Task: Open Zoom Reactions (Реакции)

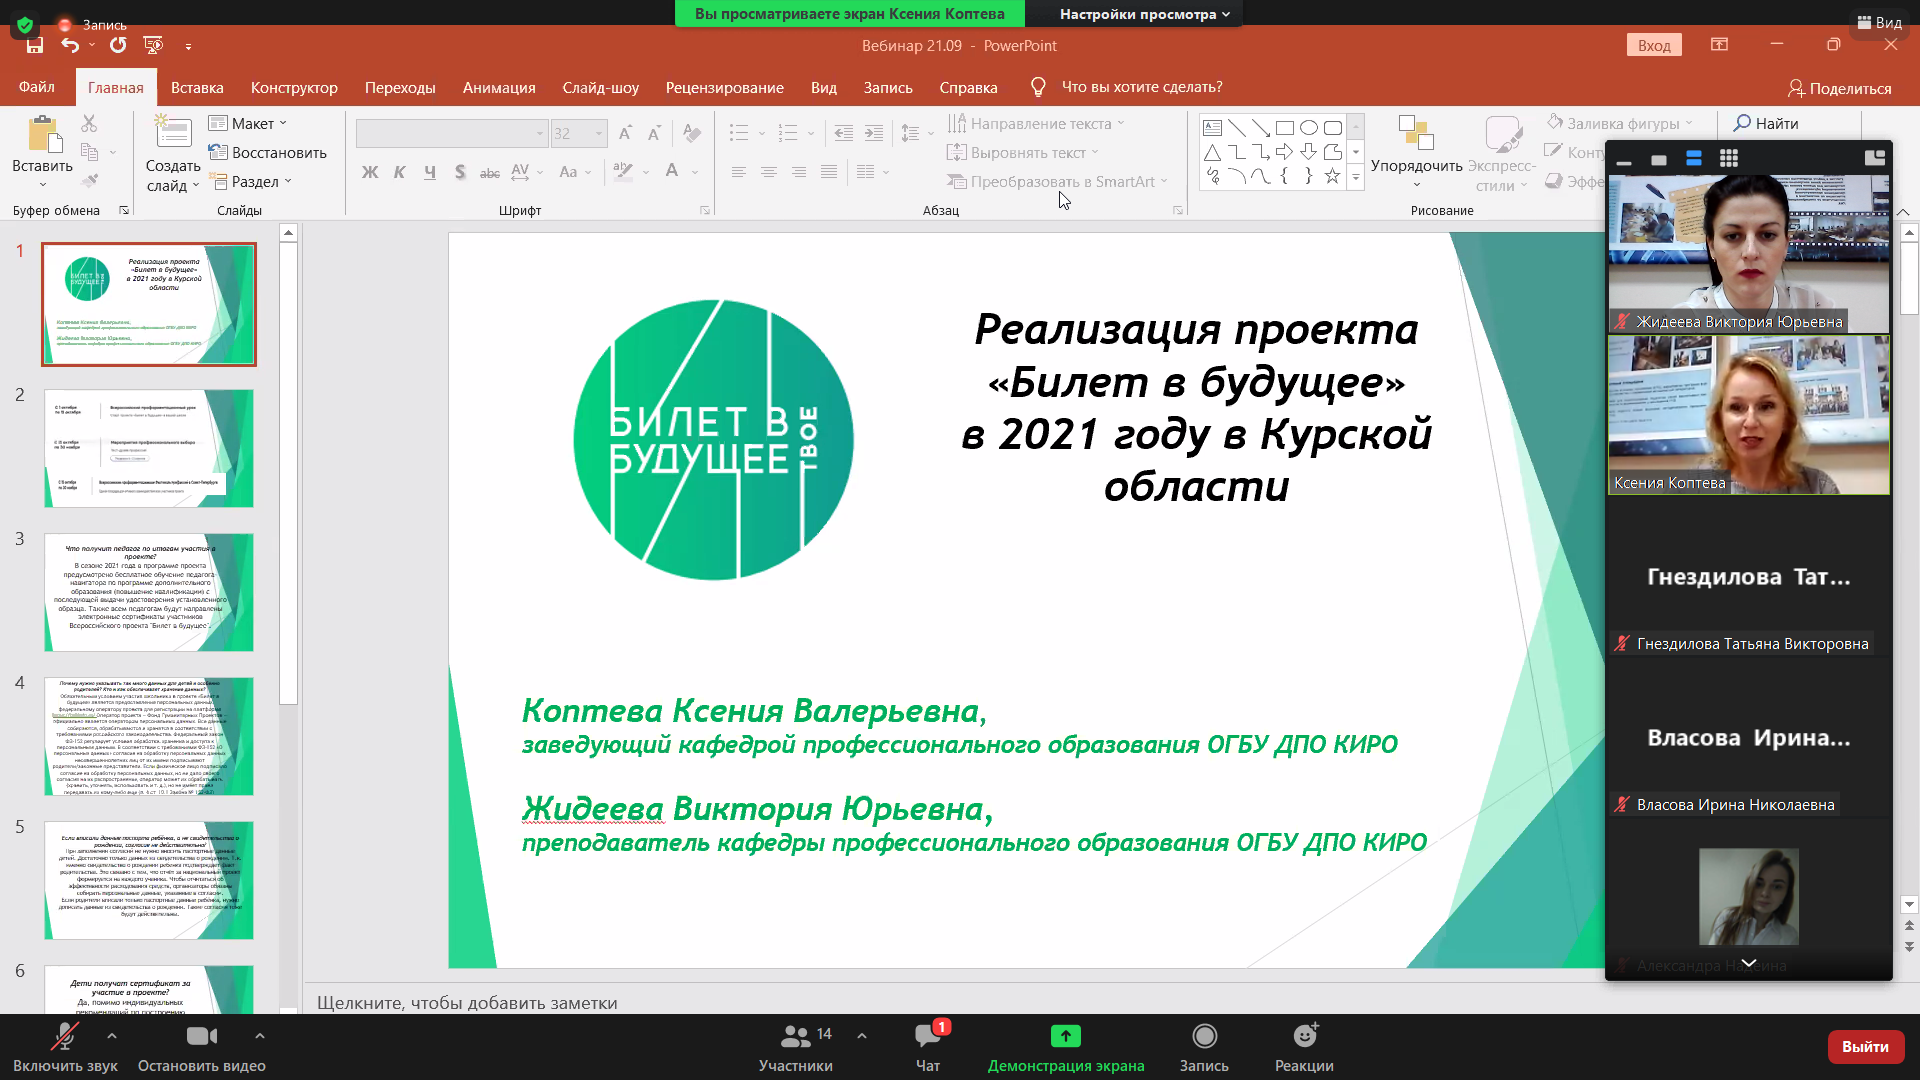Action: click(x=1304, y=1047)
